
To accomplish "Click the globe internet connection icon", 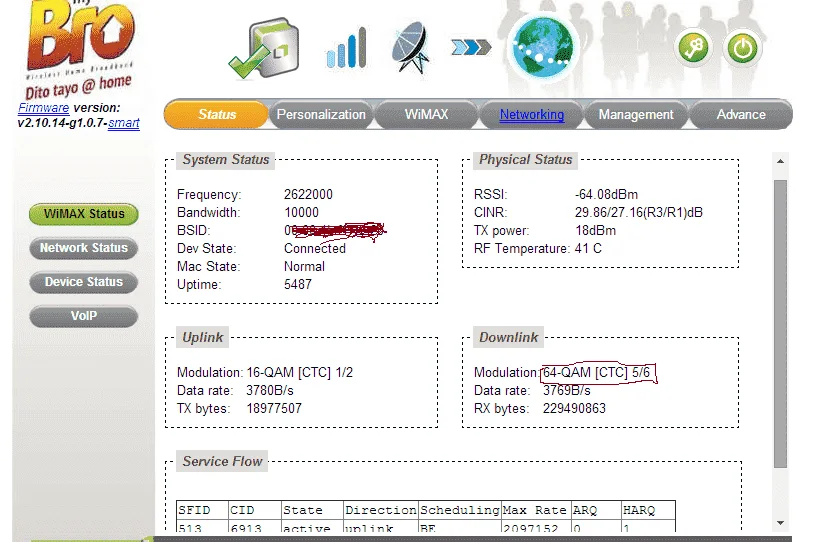I will (542, 48).
